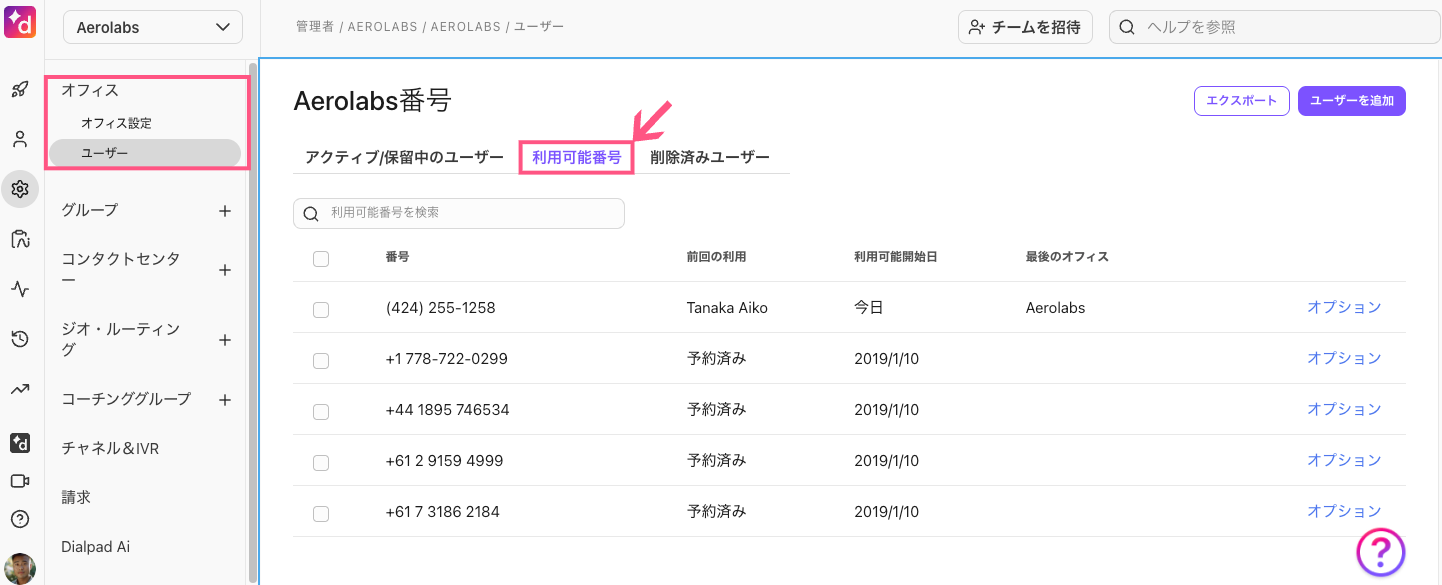
Task: Check the box for +61 7 3186 2184
Action: pos(321,514)
